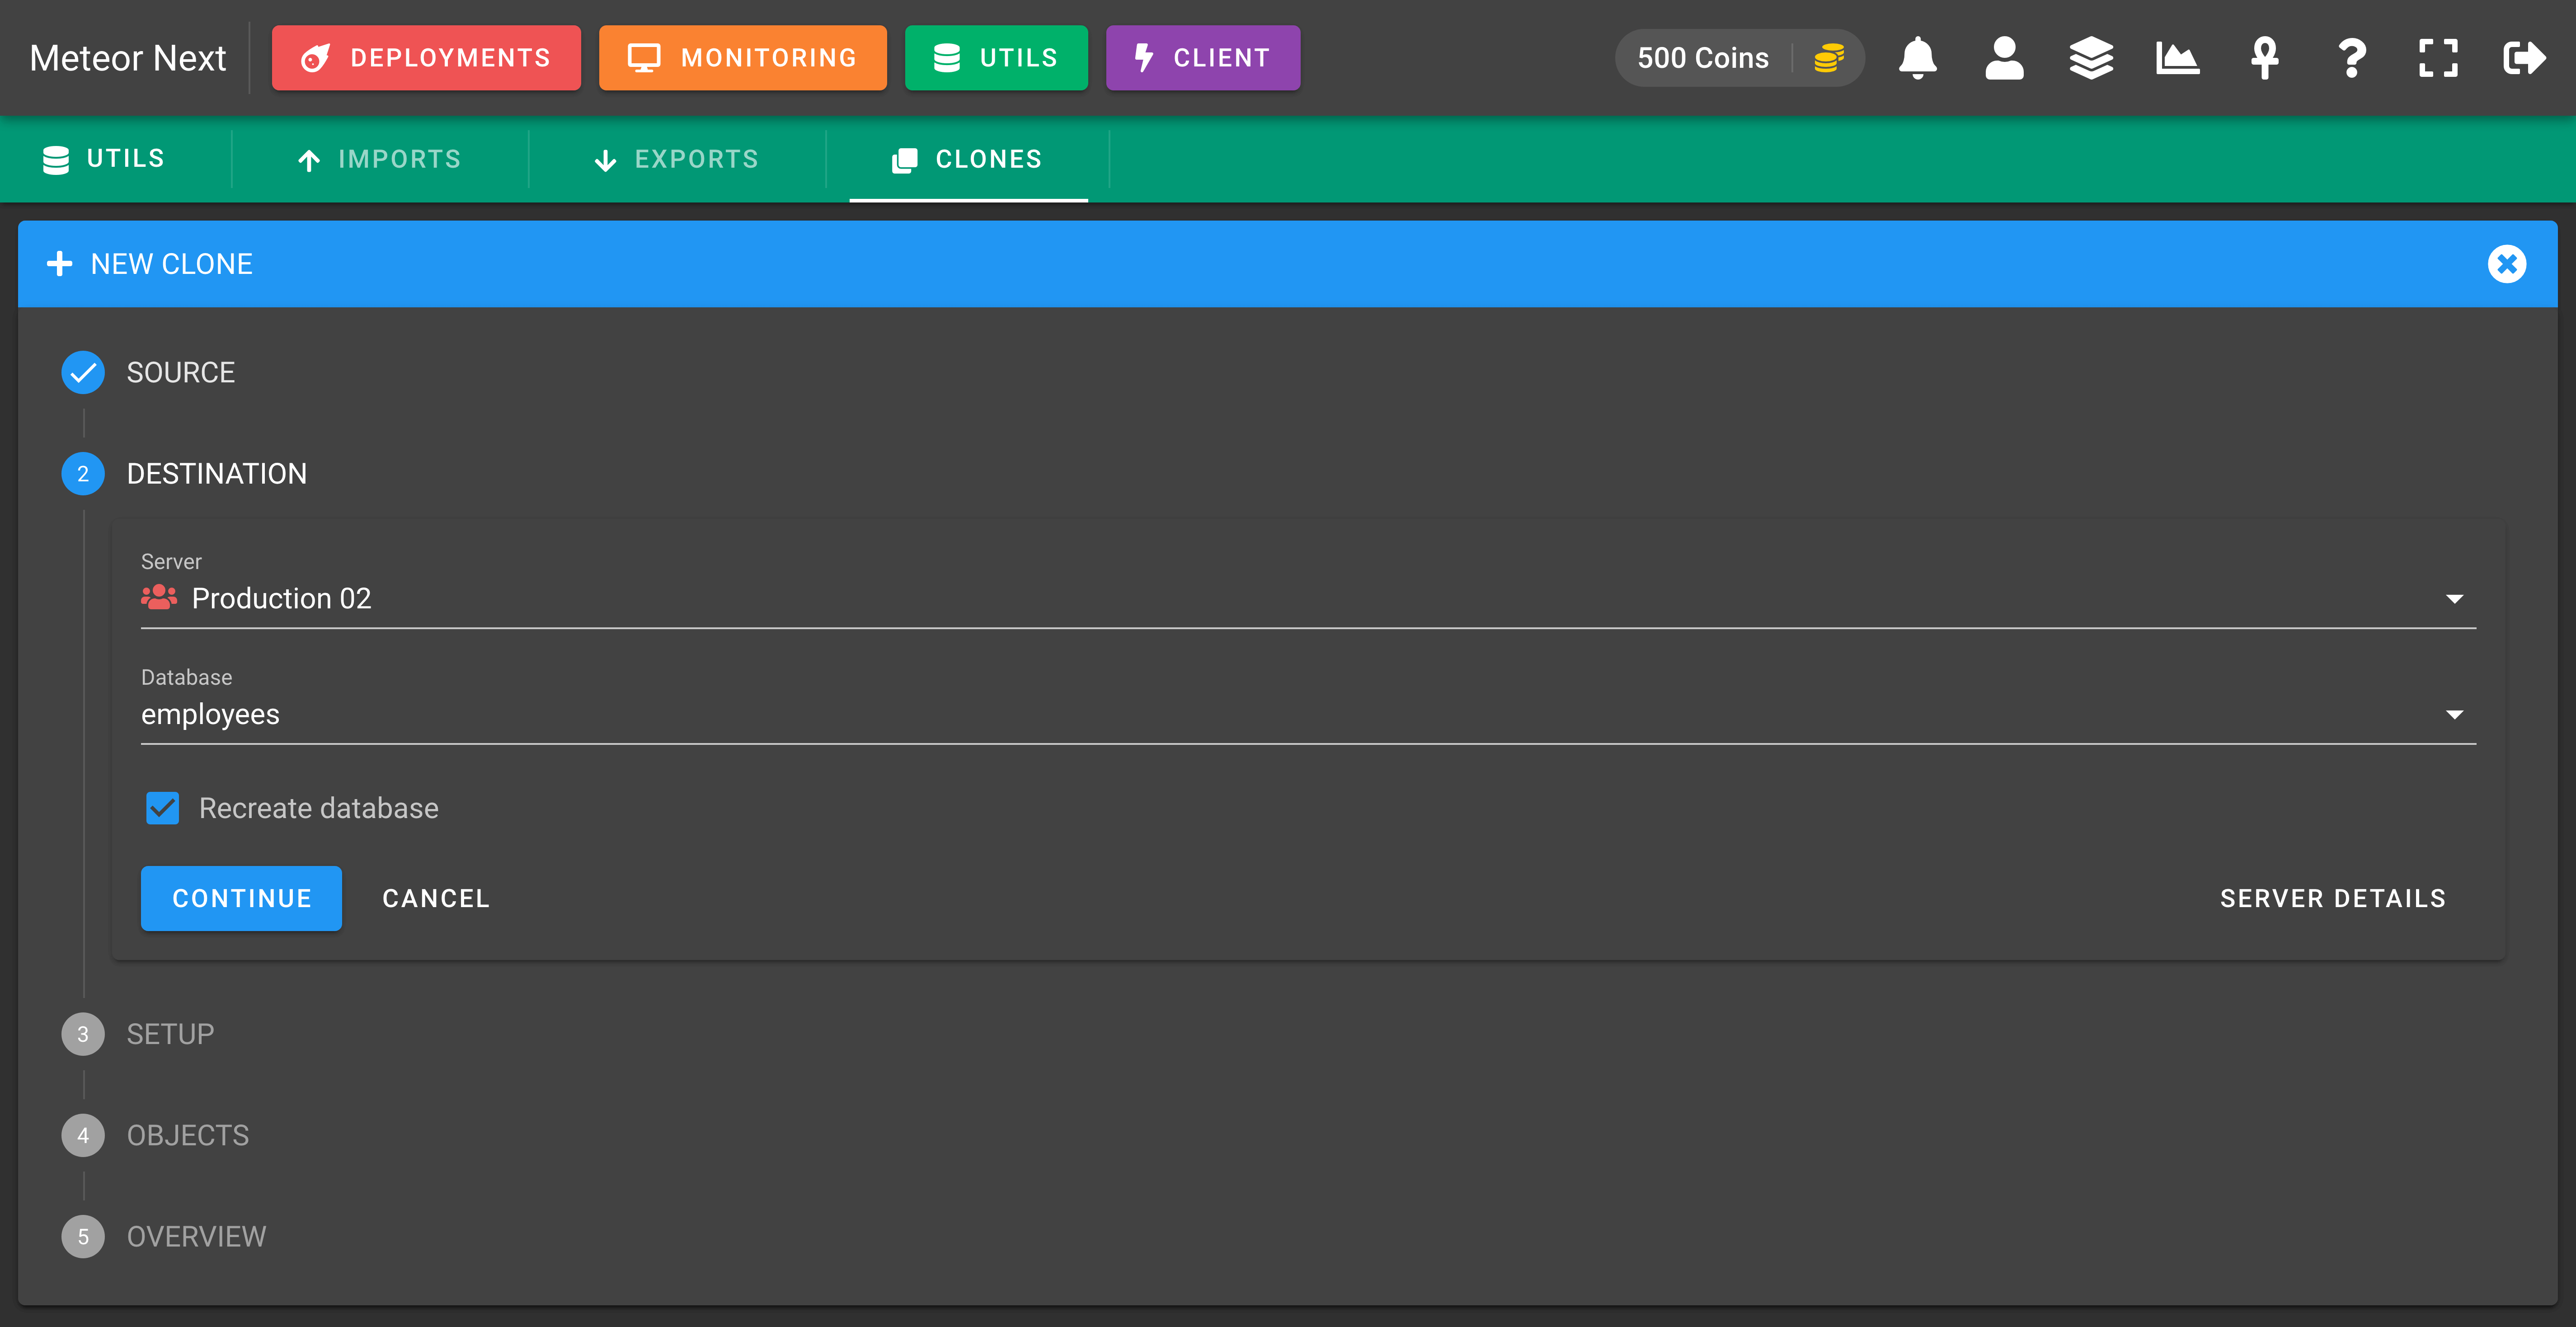2576x1327 pixels.
Task: Click the Objects step label
Action: (x=188, y=1135)
